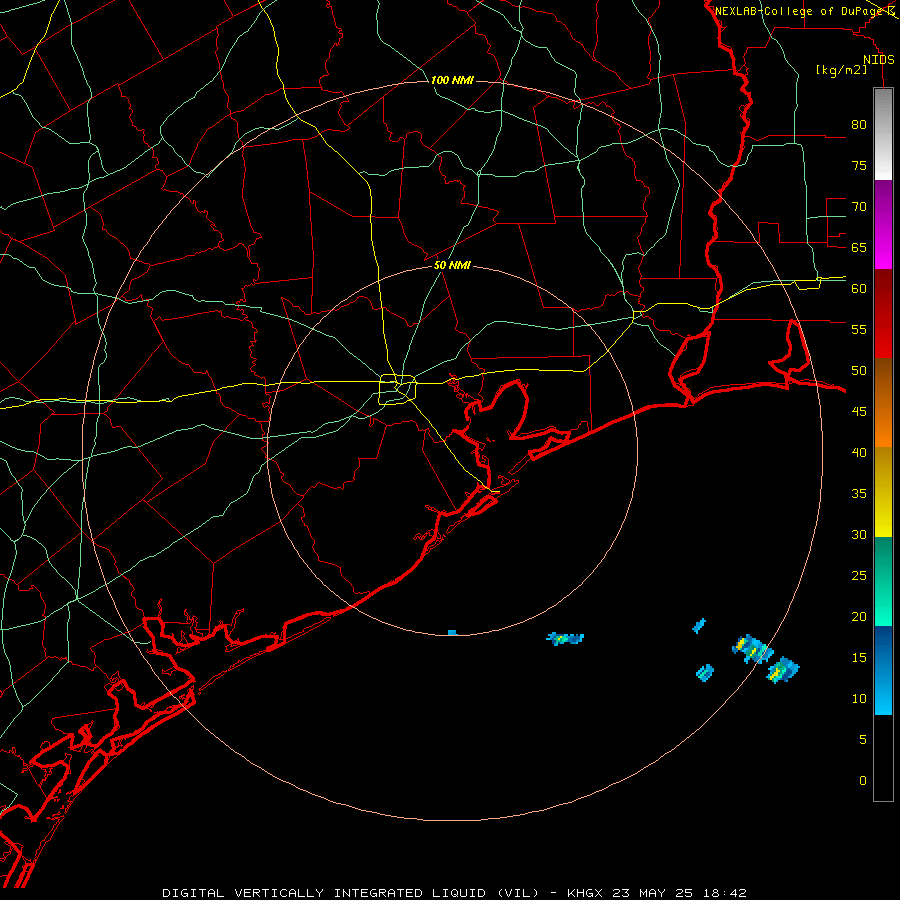Pick the blue segment of color bar
Screen dimensions: 900x900
[883, 670]
